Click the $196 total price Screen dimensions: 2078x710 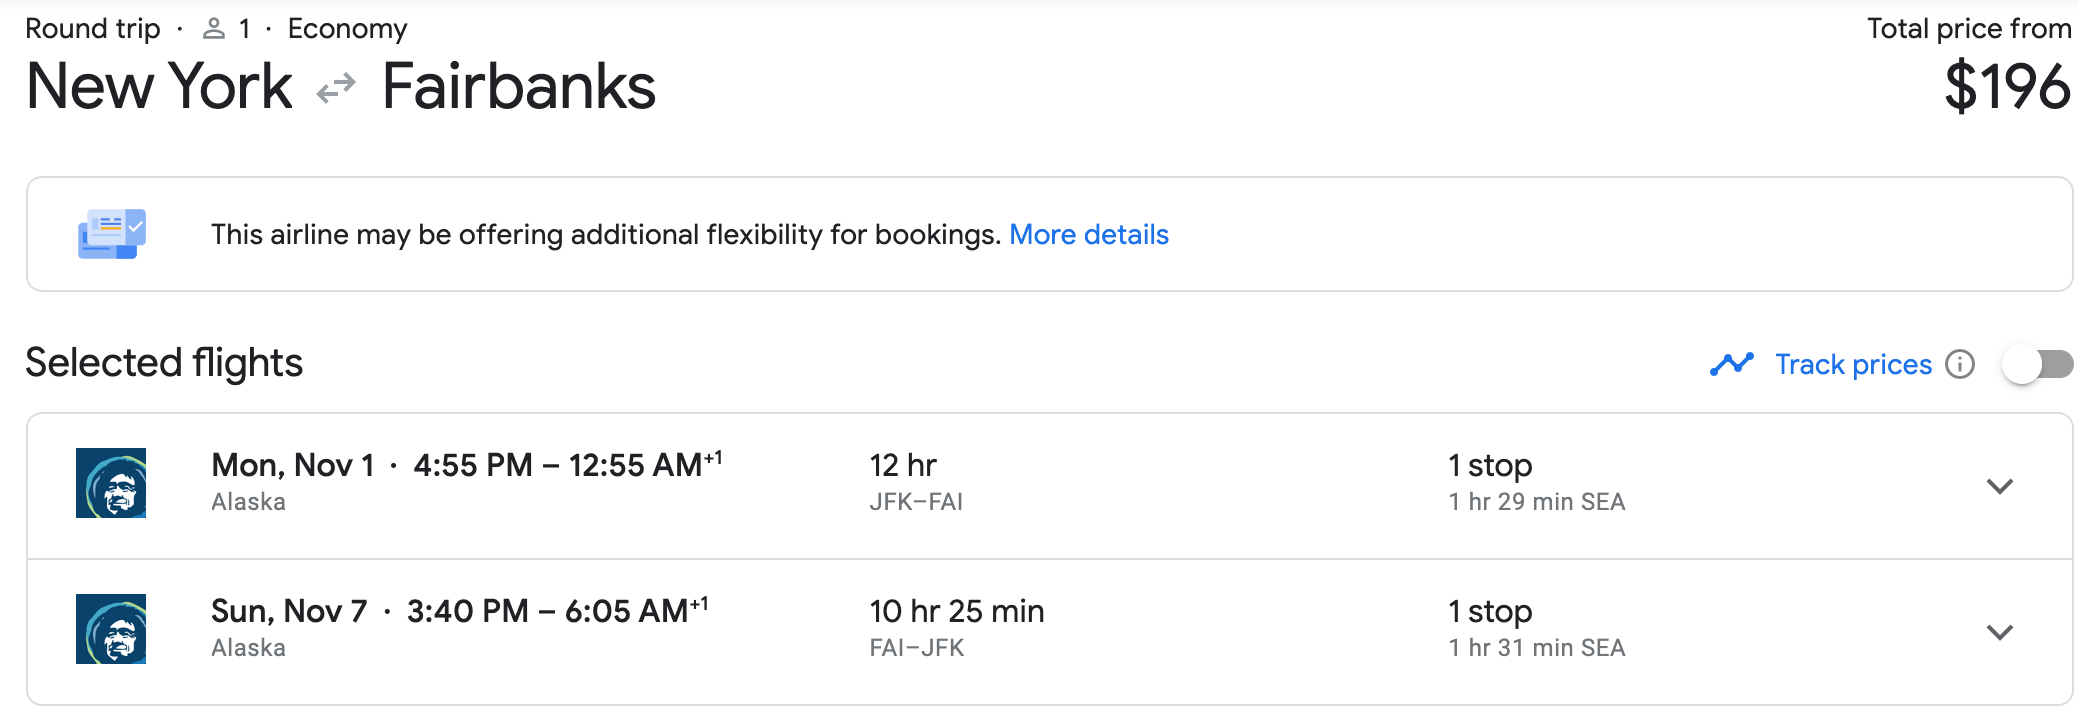coord(2006,87)
